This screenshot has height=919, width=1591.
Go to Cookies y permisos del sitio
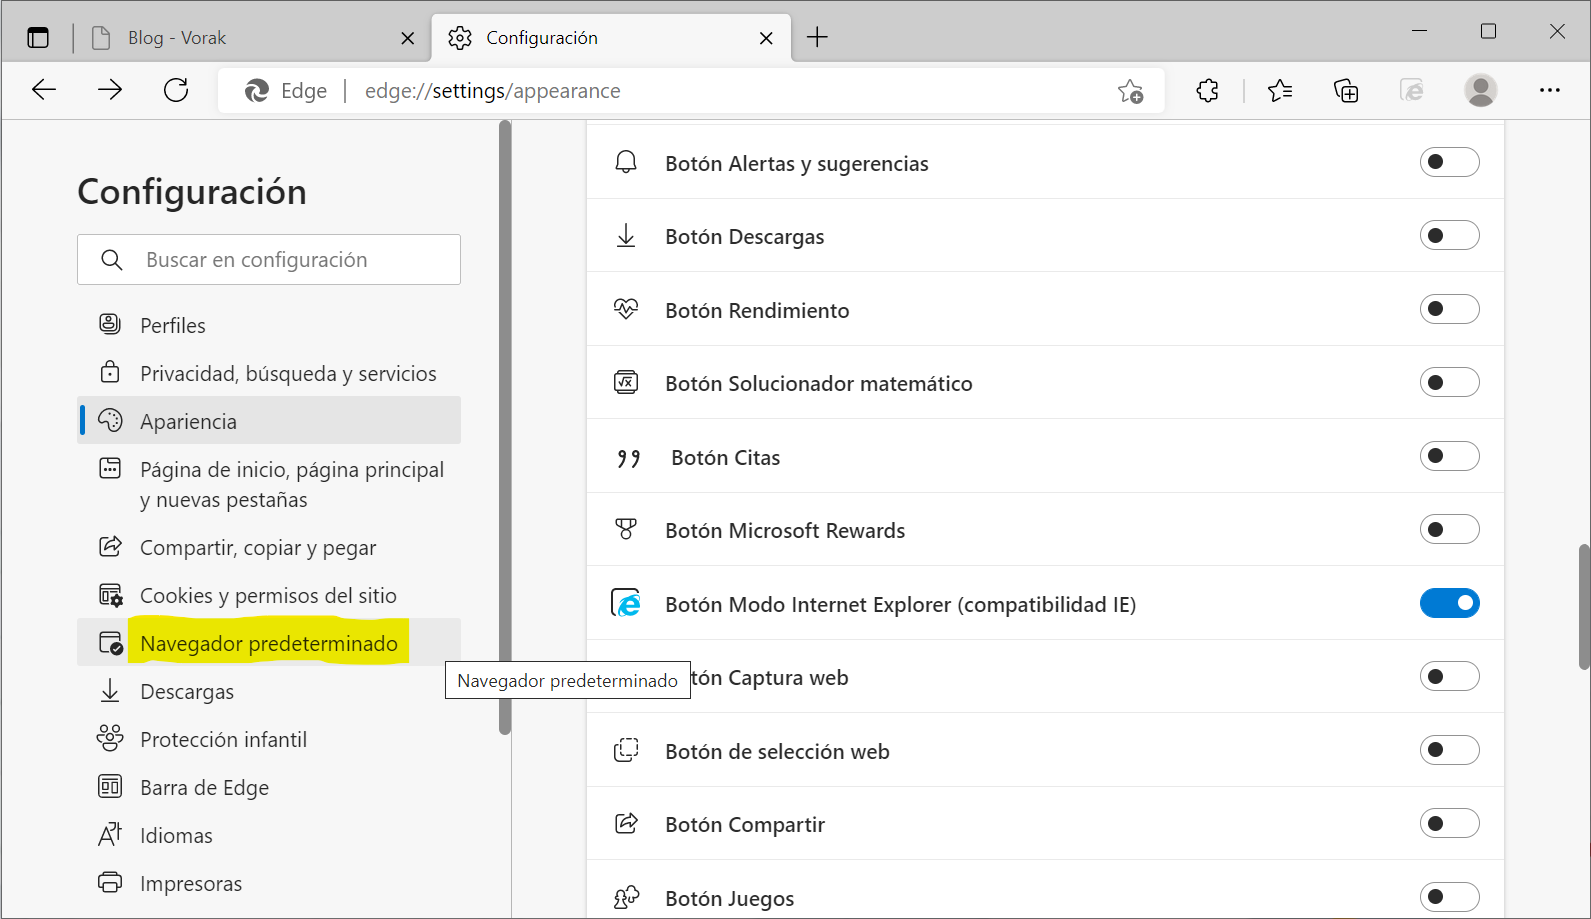[269, 595]
